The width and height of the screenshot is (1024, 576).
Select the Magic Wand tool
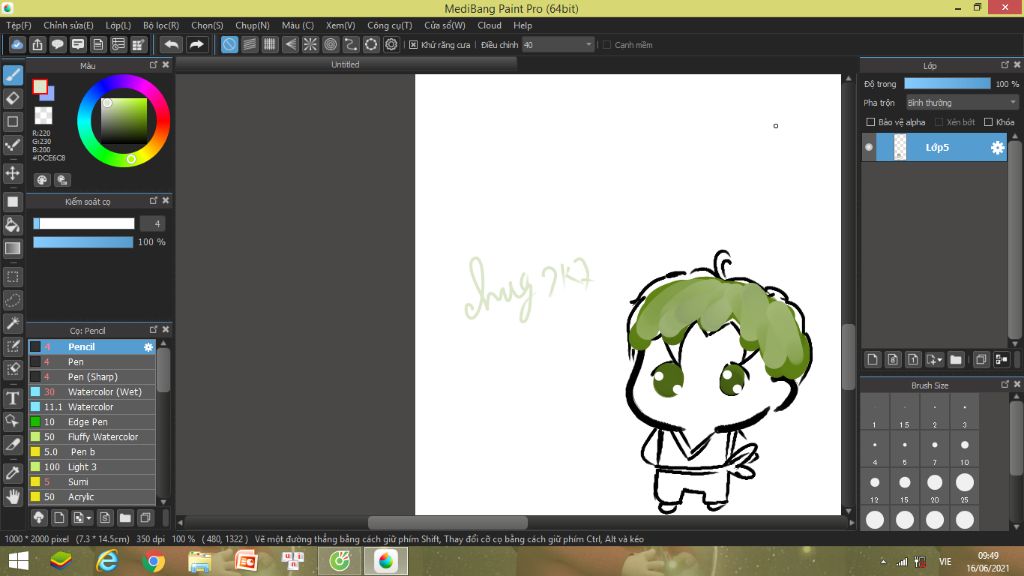pyautogui.click(x=12, y=323)
